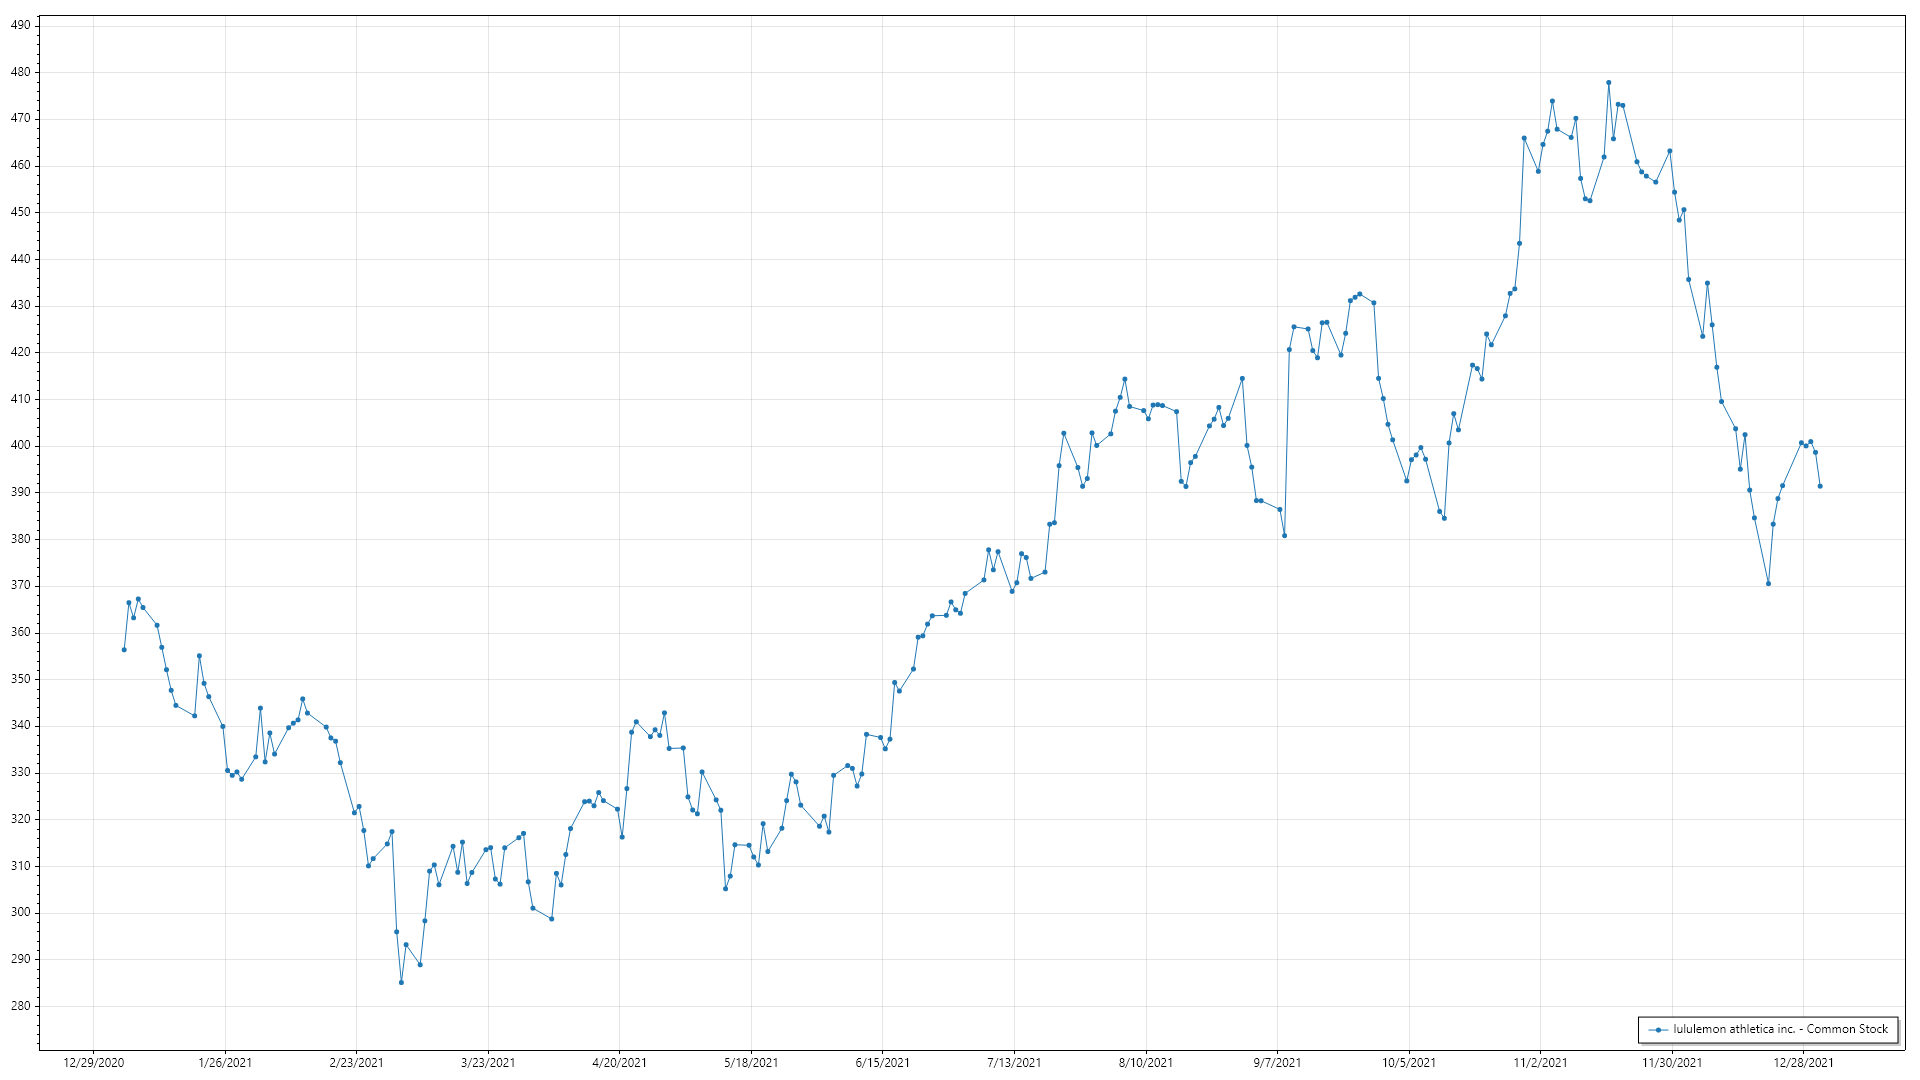Click the 12/28/2021 x-axis label
This screenshot has width=1920, height=1080.
click(1803, 1062)
